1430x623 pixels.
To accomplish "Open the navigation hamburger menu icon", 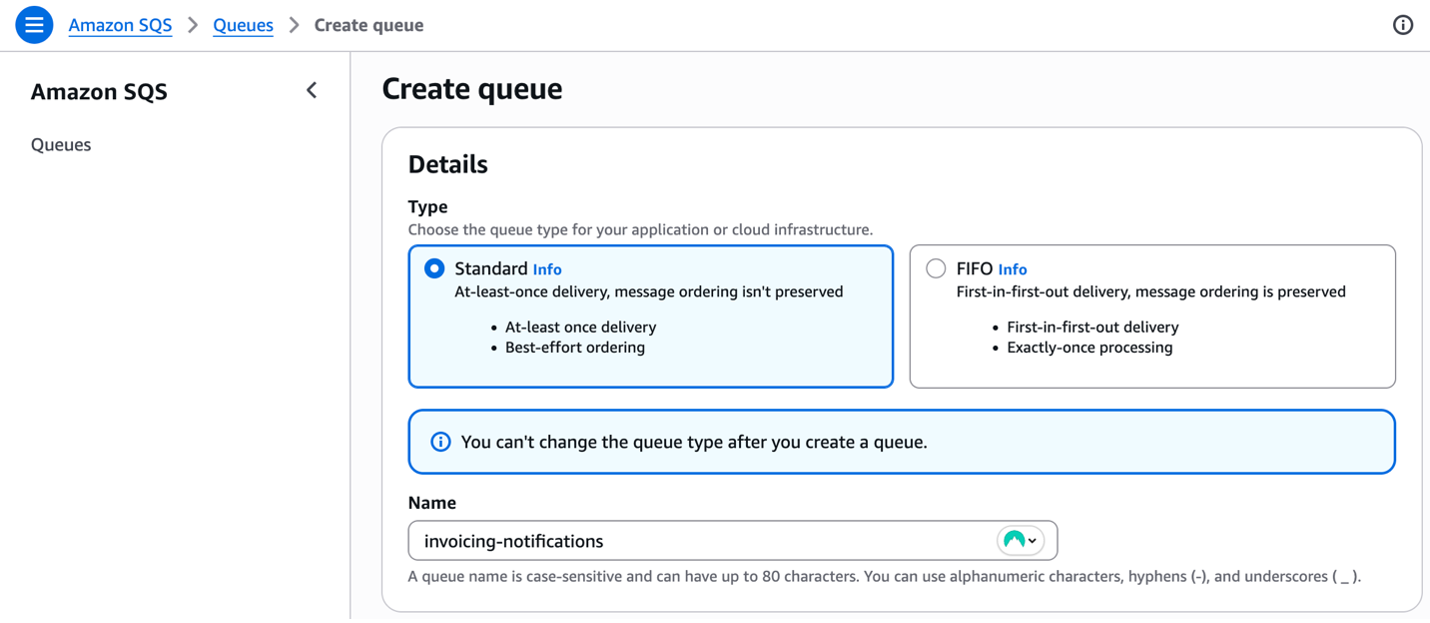I will click(x=33, y=24).
